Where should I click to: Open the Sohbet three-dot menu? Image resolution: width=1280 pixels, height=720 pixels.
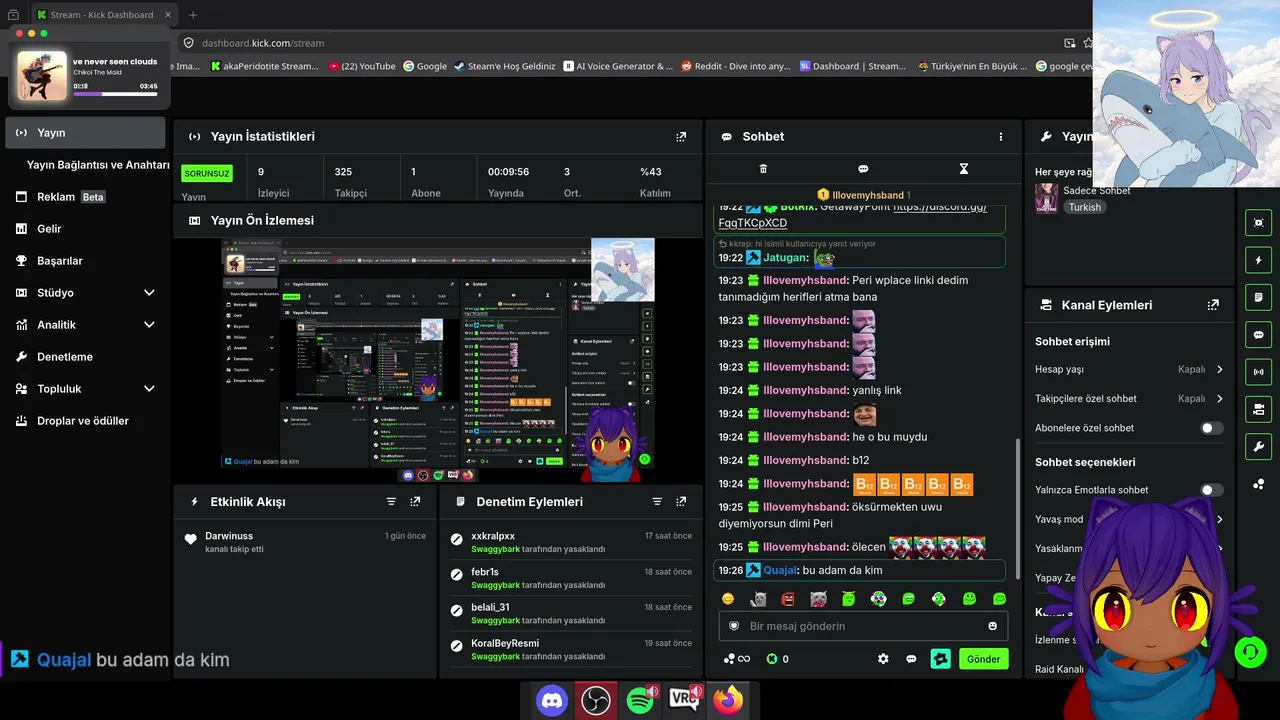click(x=1001, y=137)
